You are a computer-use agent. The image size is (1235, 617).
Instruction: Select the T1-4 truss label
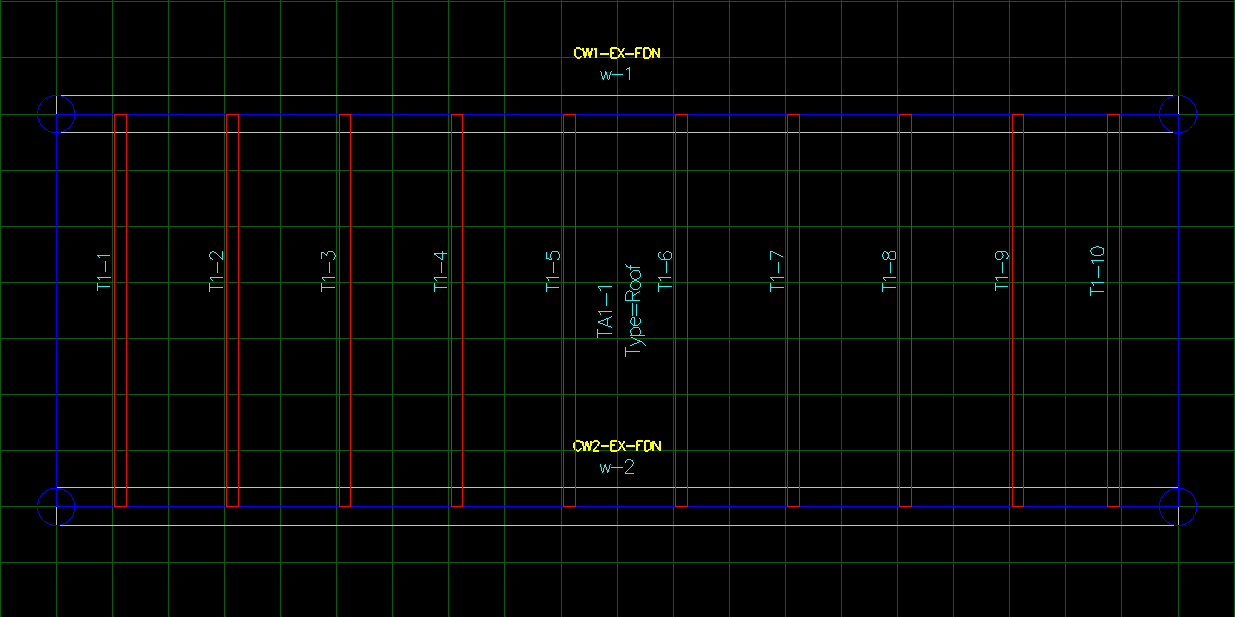coord(440,271)
